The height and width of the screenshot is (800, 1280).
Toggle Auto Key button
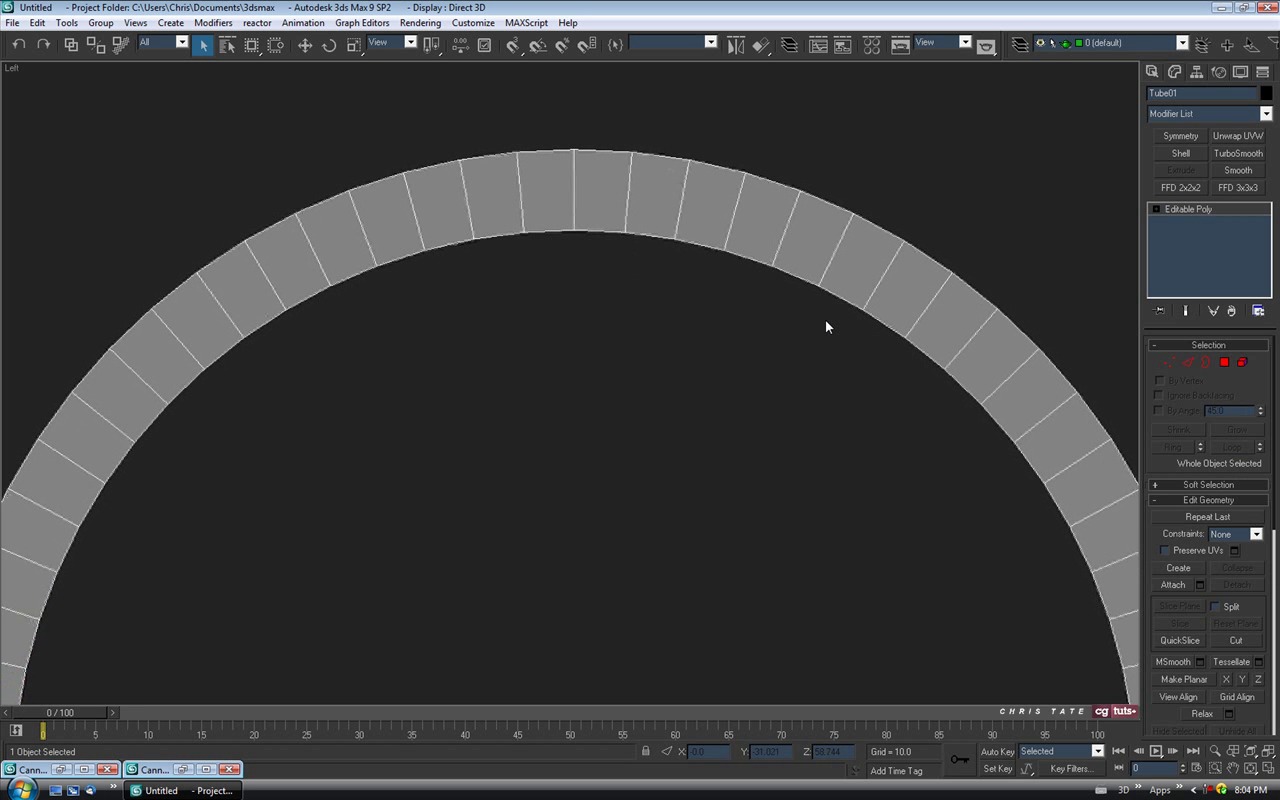click(998, 752)
